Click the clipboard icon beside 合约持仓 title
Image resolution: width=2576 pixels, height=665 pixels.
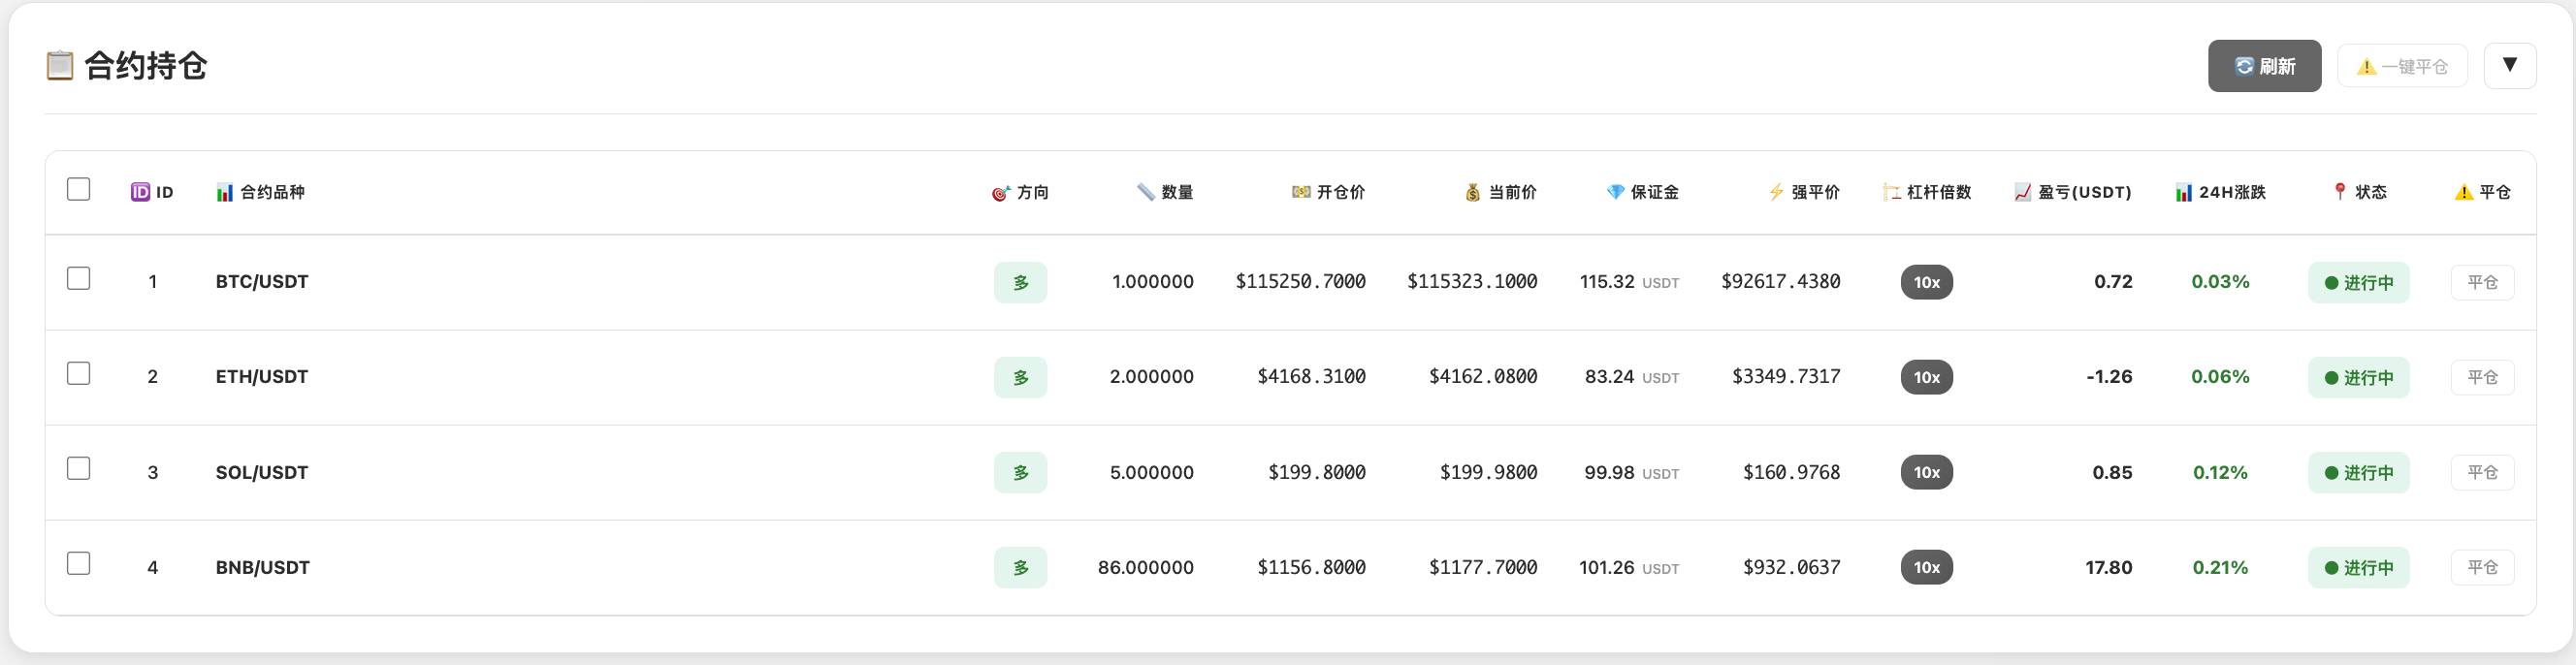60,66
